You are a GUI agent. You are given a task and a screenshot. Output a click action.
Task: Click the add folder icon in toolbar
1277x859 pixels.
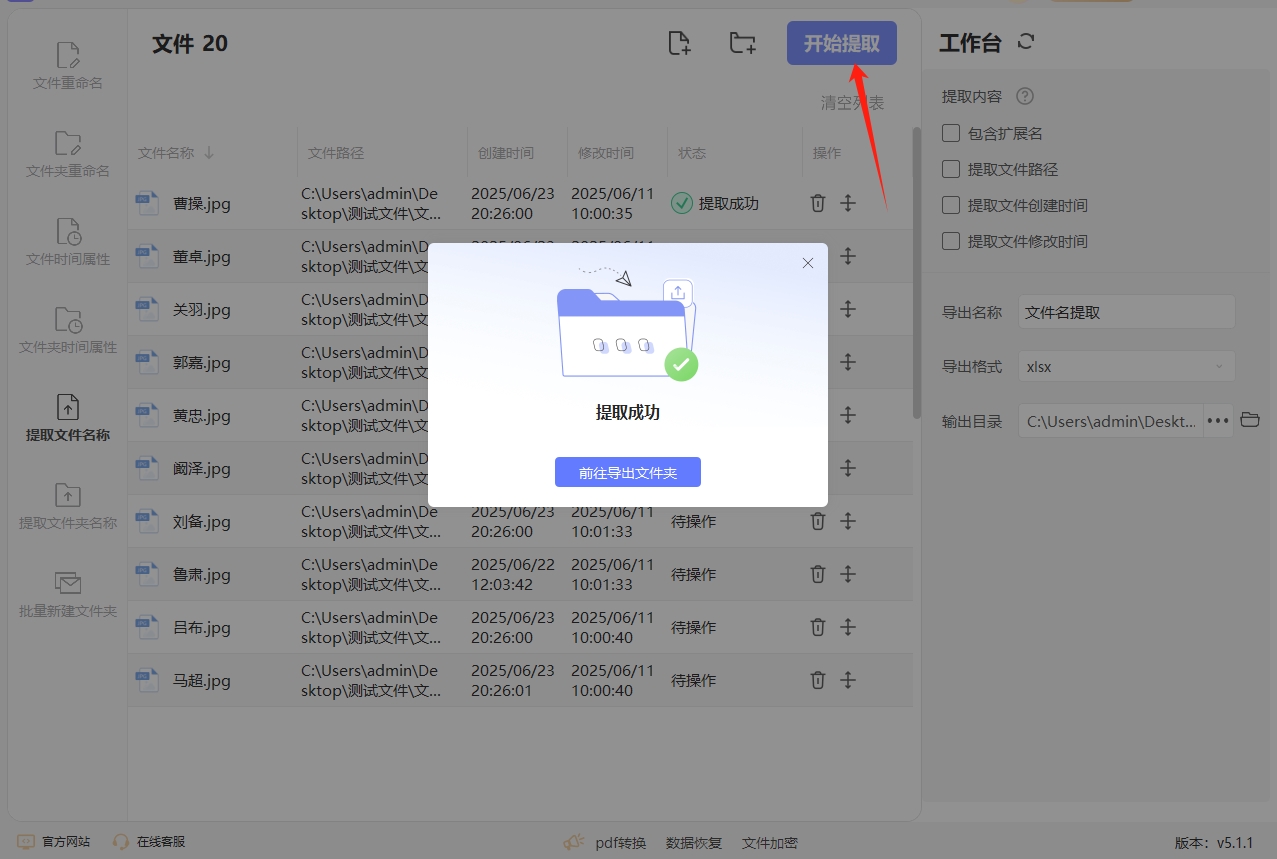tap(742, 43)
